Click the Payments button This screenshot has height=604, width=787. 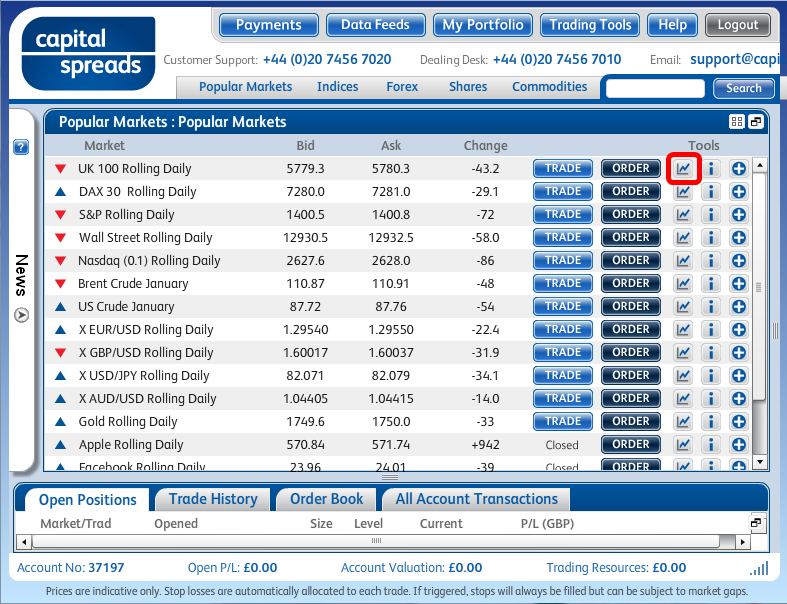[x=269, y=25]
